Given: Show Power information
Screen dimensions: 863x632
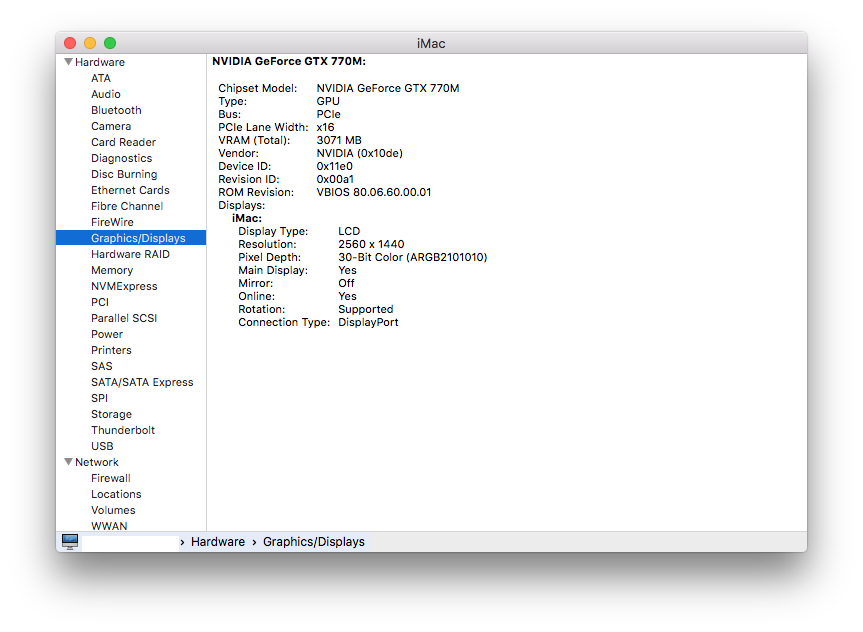Looking at the screenshot, I should click(107, 334).
